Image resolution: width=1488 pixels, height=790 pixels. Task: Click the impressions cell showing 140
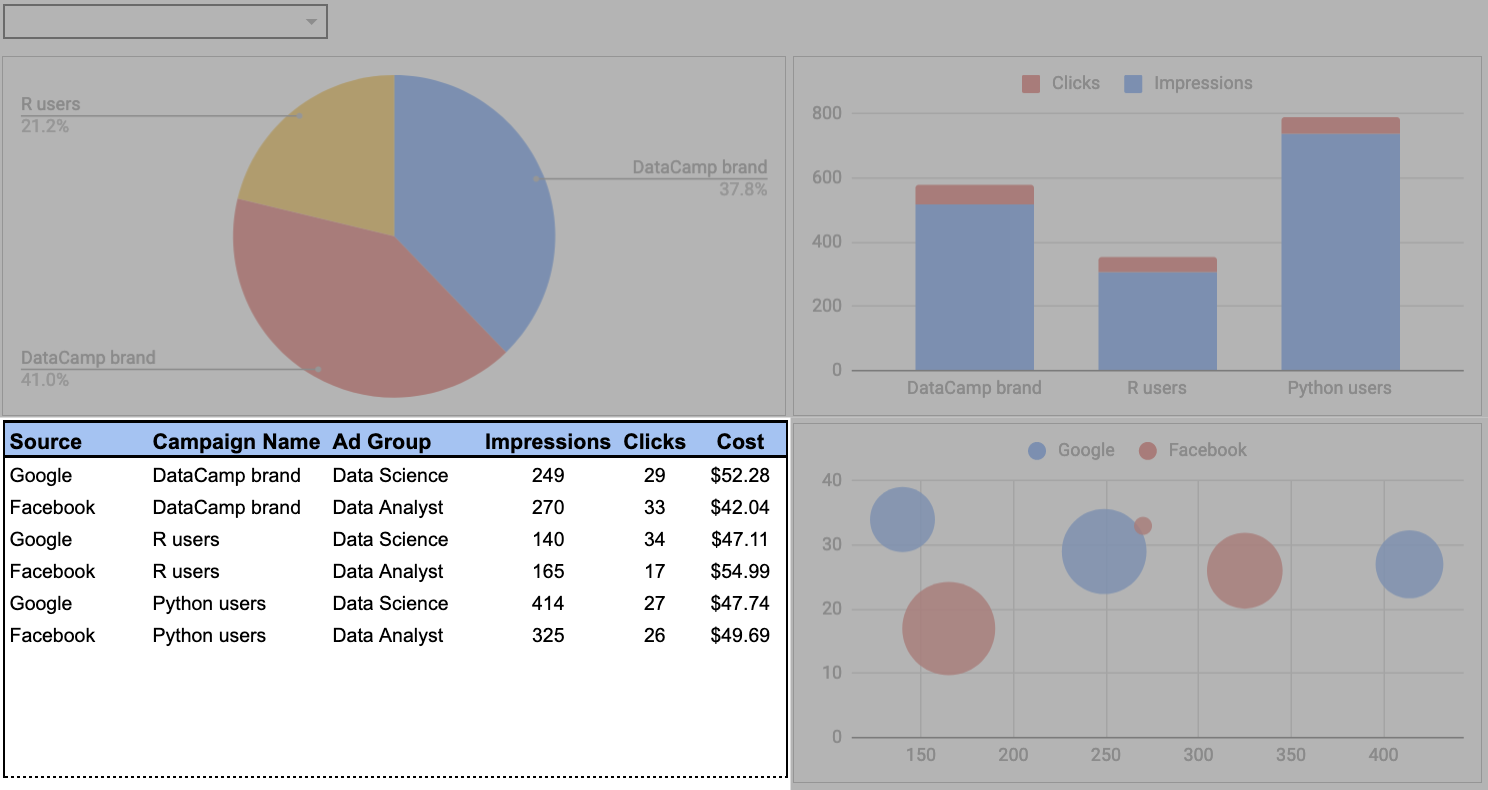[548, 539]
